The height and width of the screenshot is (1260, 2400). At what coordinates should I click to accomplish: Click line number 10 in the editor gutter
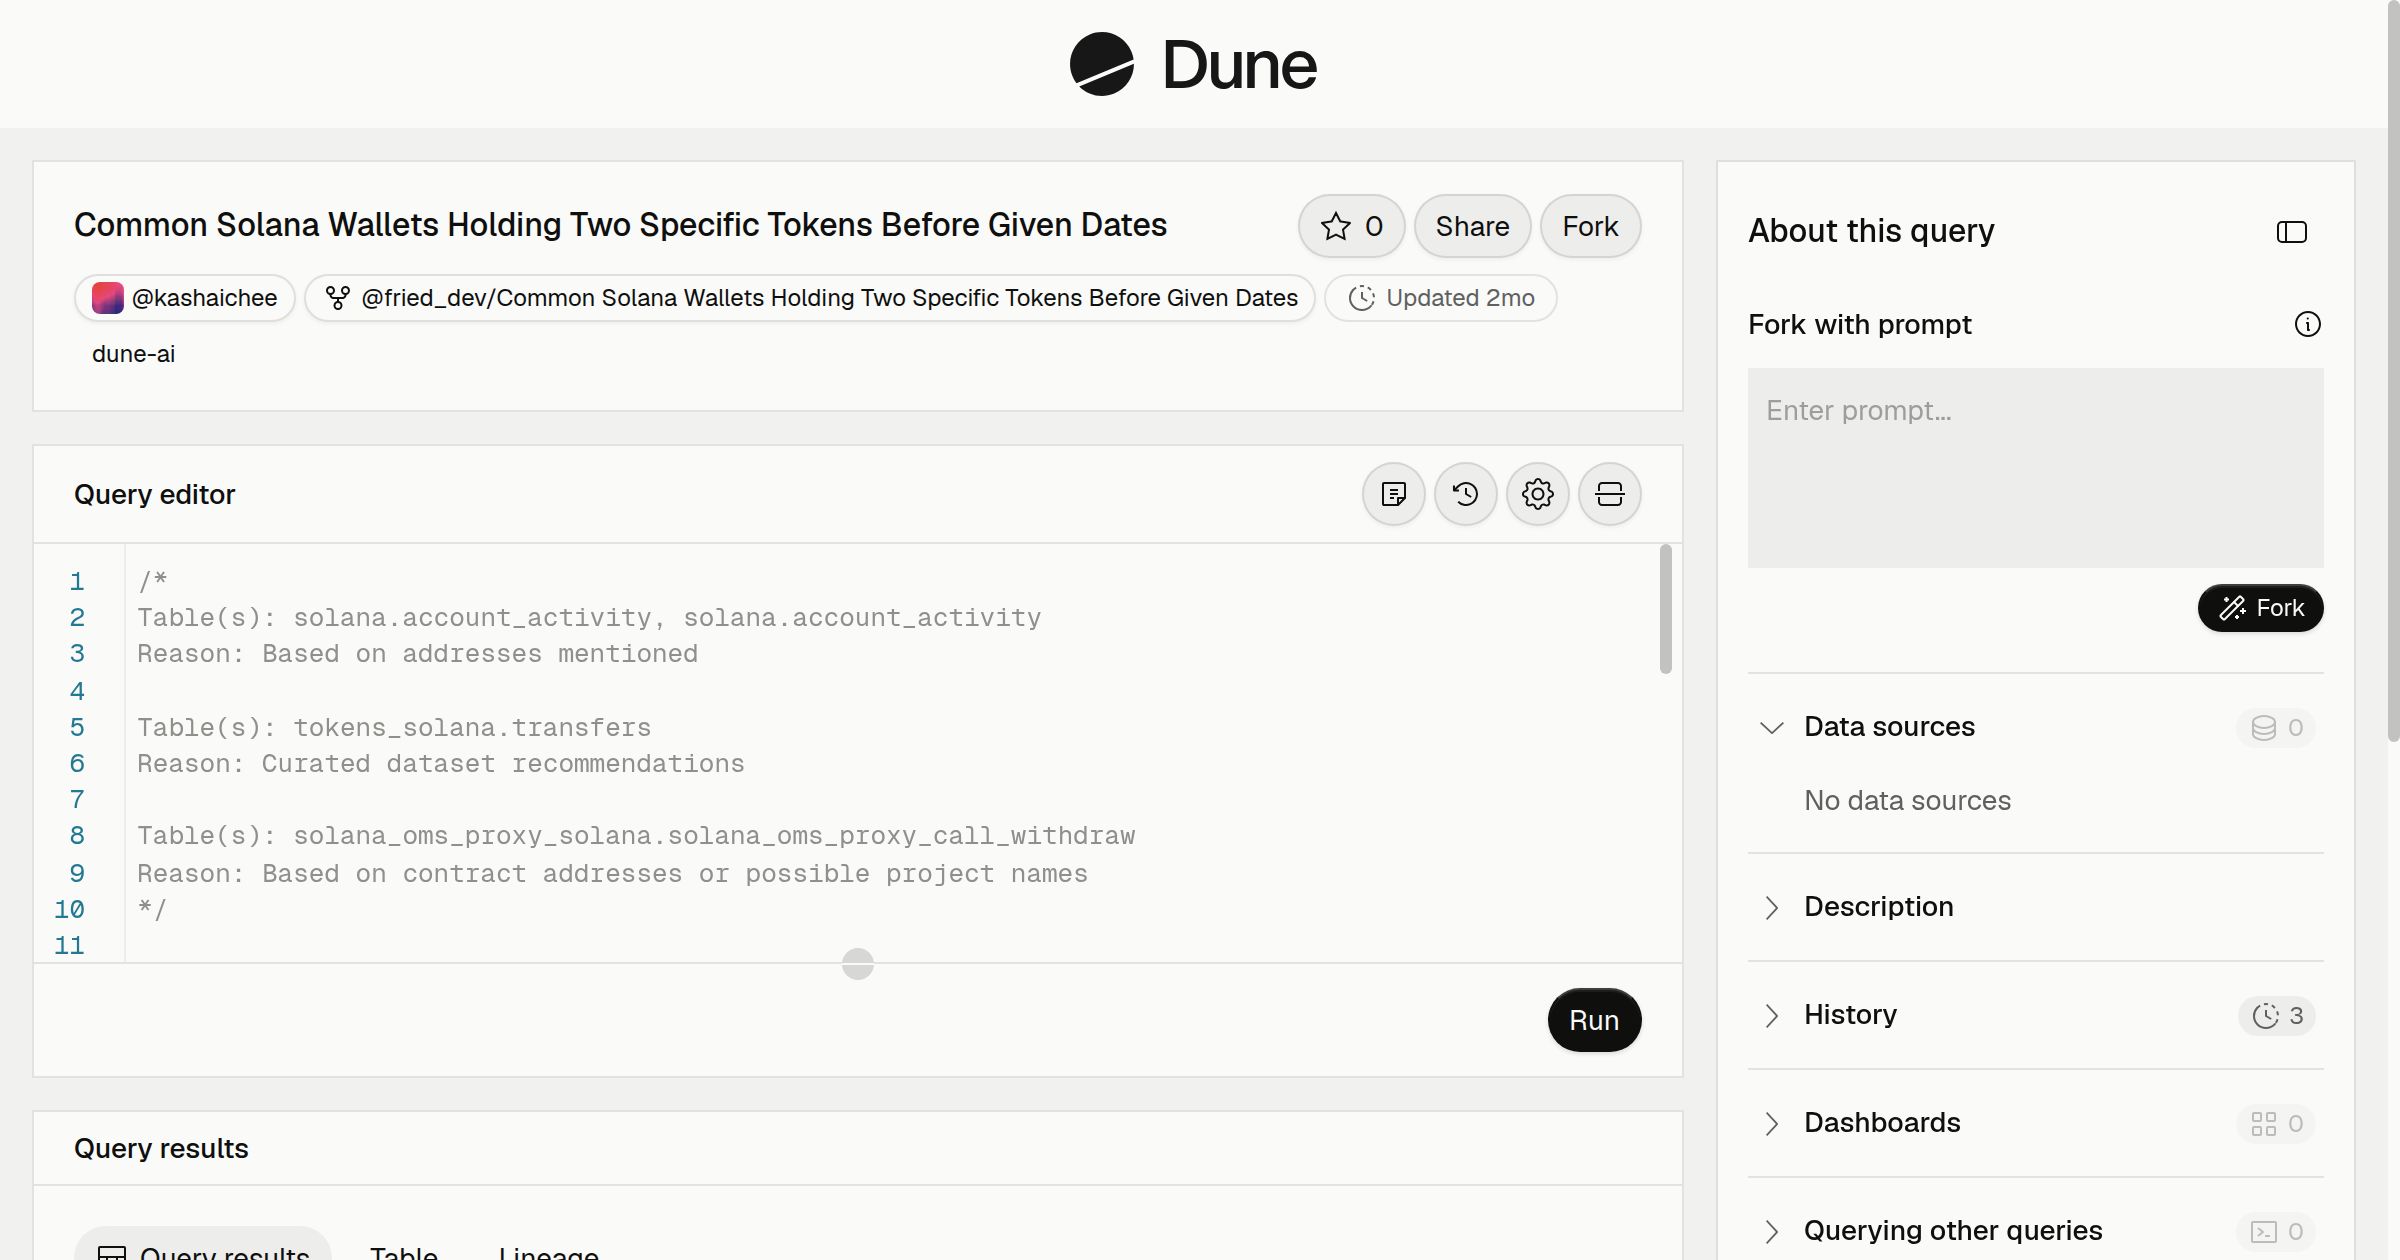[69, 910]
